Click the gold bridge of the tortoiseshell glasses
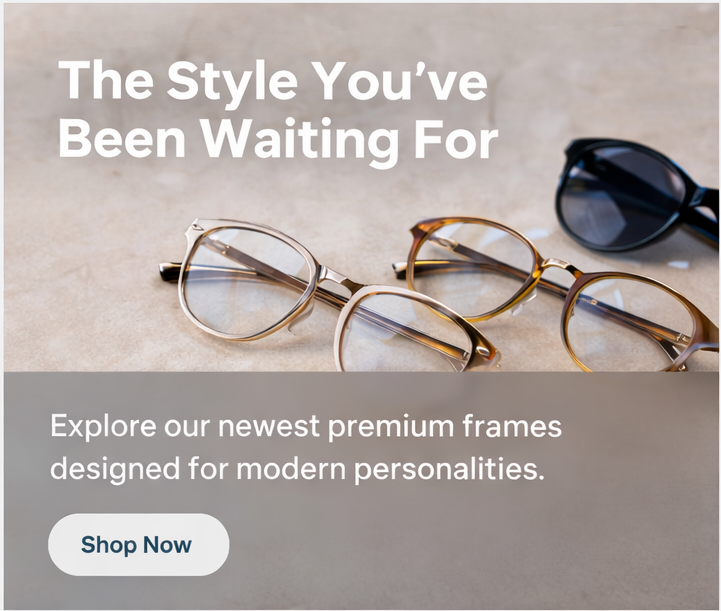The width and height of the screenshot is (721, 611). [560, 267]
